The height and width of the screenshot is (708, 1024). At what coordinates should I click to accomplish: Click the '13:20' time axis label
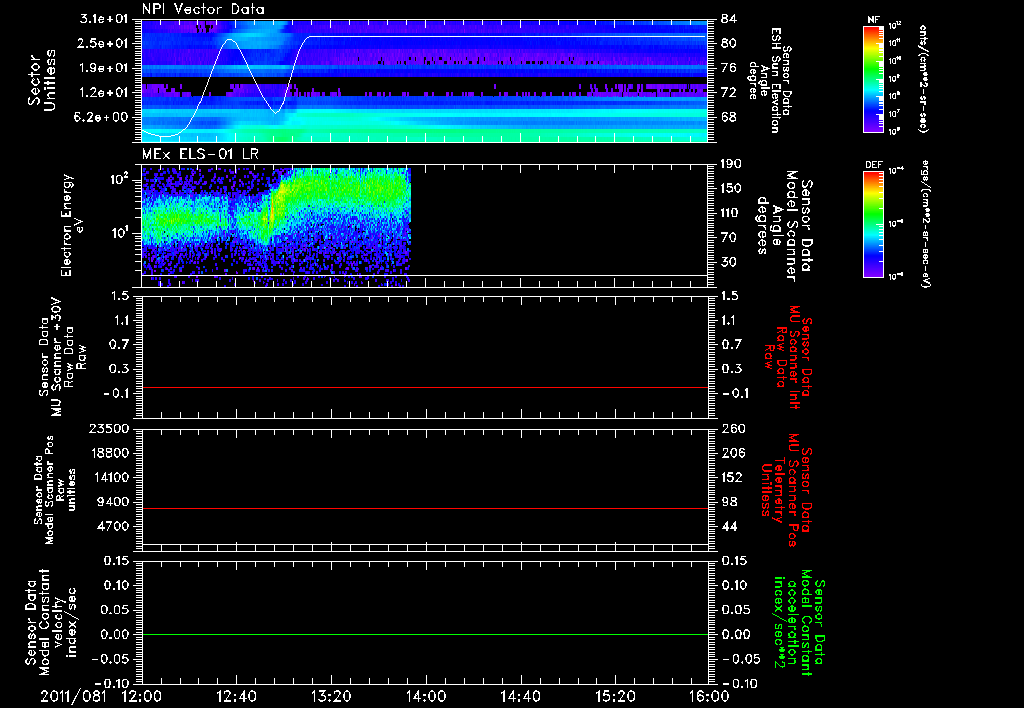click(331, 696)
